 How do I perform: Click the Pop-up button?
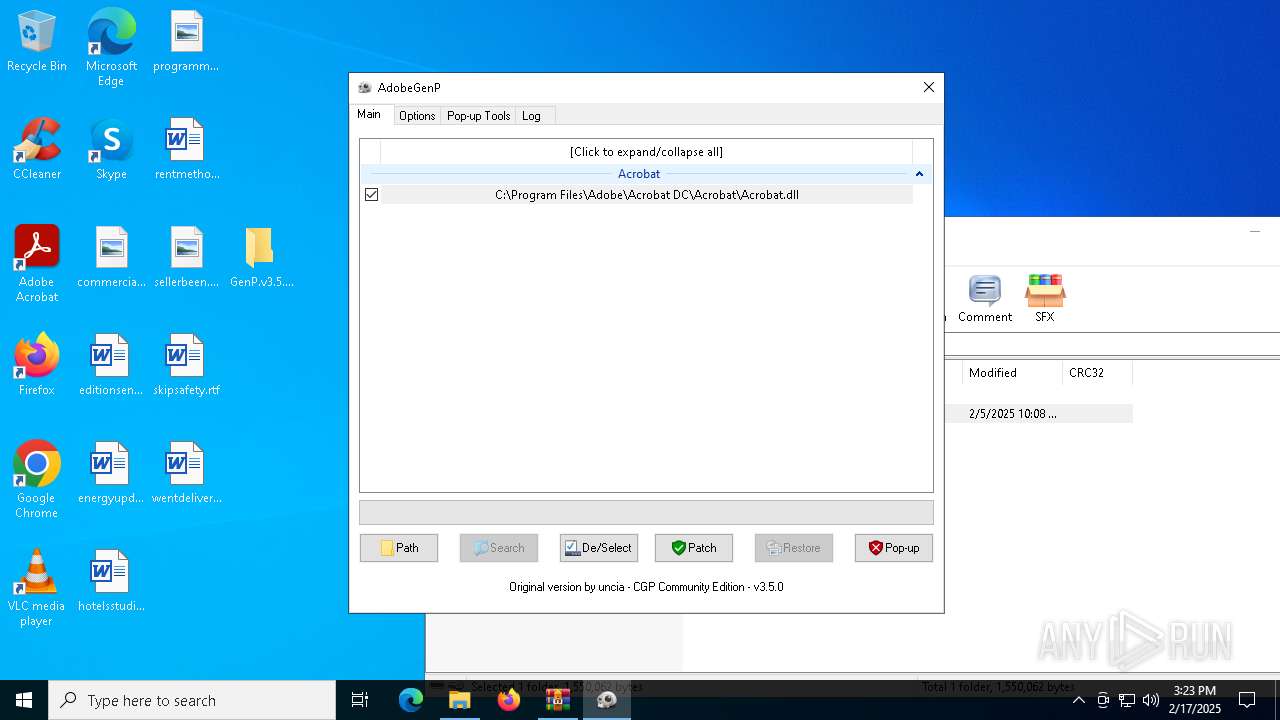(x=894, y=548)
